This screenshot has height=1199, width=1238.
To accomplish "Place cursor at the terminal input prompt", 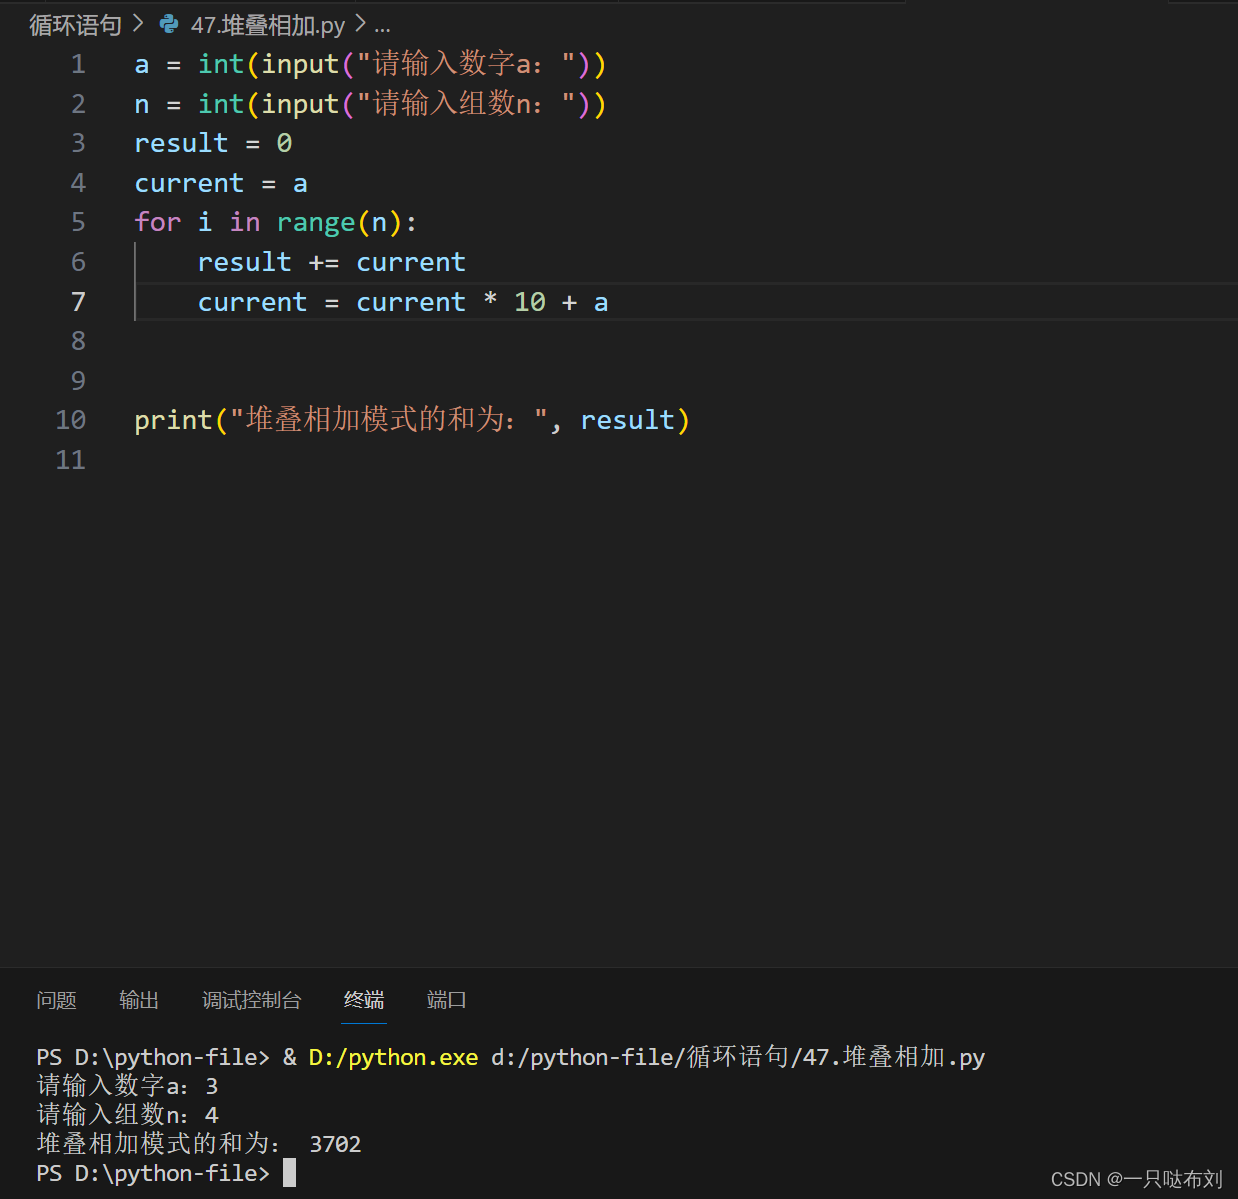I will click(x=290, y=1173).
